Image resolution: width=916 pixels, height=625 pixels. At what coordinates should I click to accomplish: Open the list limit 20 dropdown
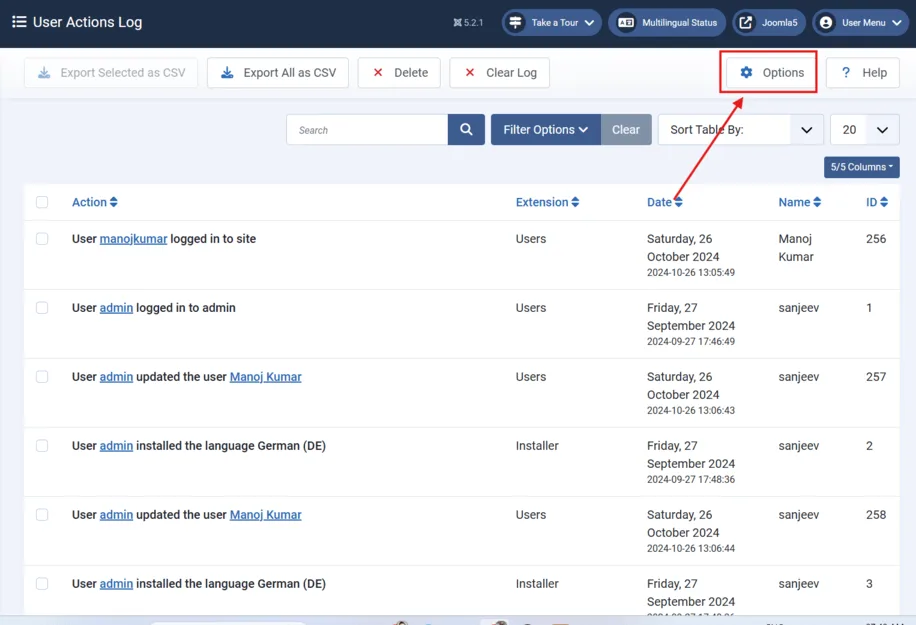[865, 130]
